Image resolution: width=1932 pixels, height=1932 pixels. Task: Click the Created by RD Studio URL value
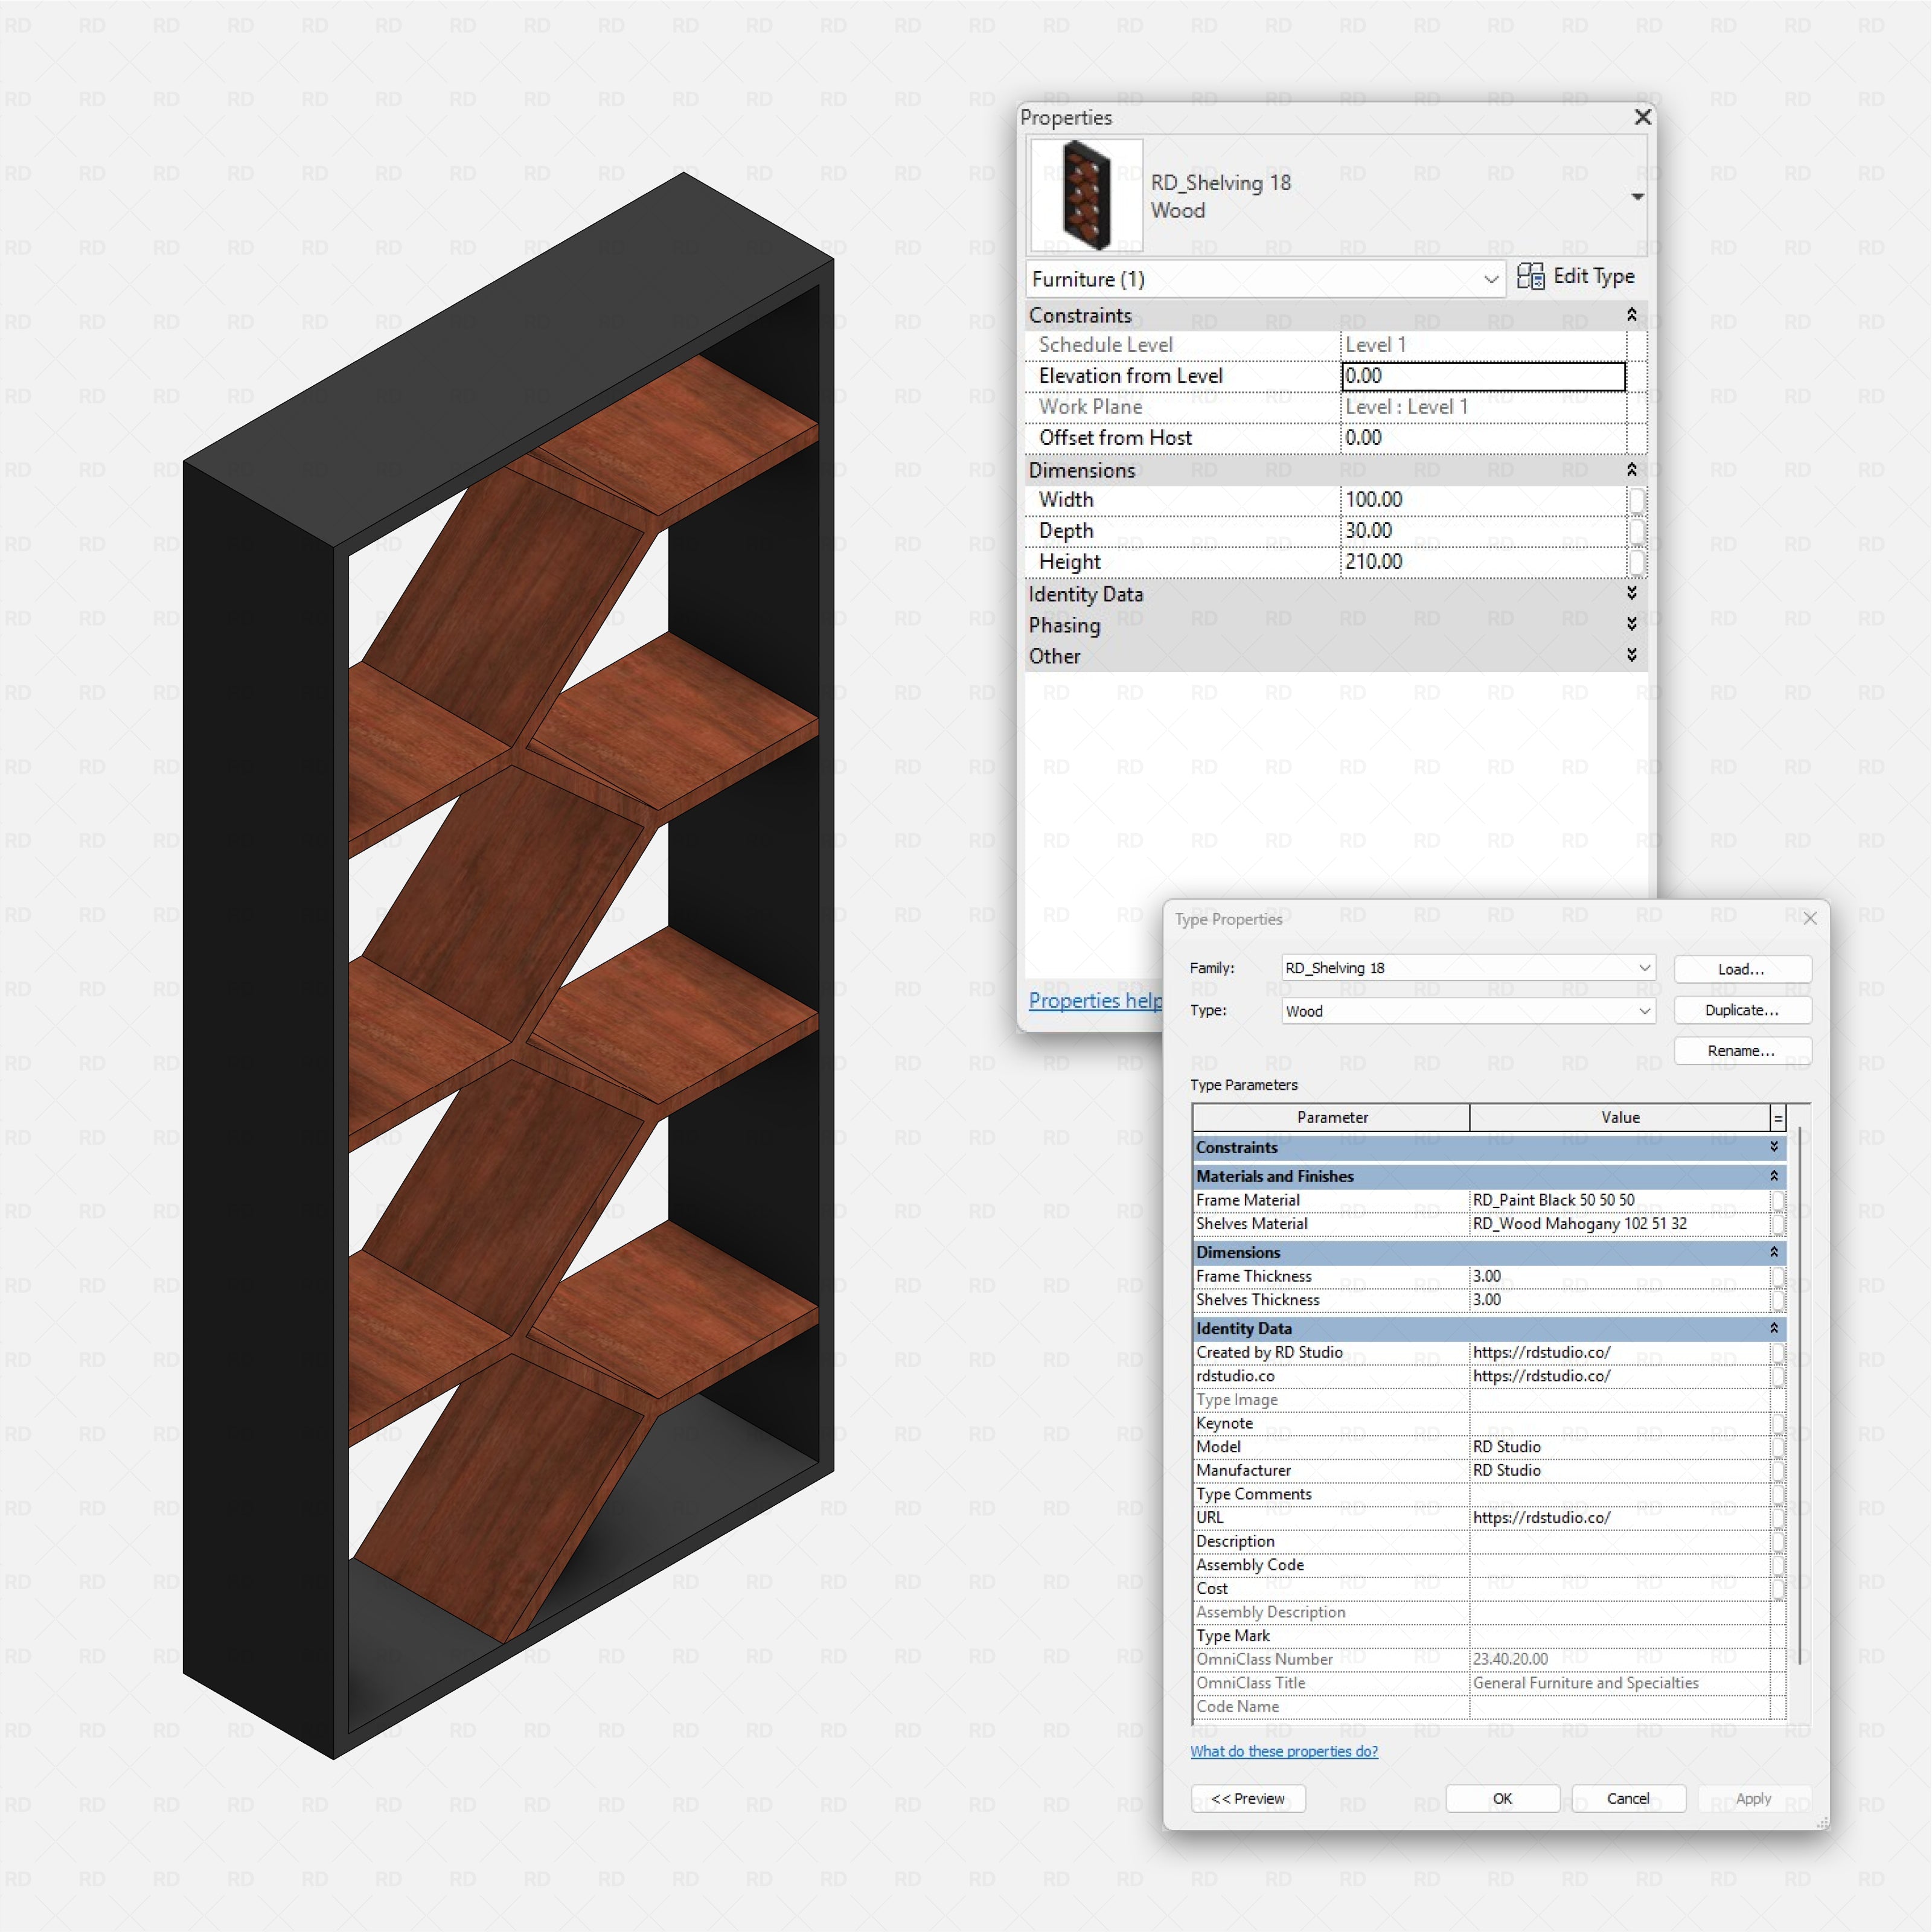(1619, 1352)
